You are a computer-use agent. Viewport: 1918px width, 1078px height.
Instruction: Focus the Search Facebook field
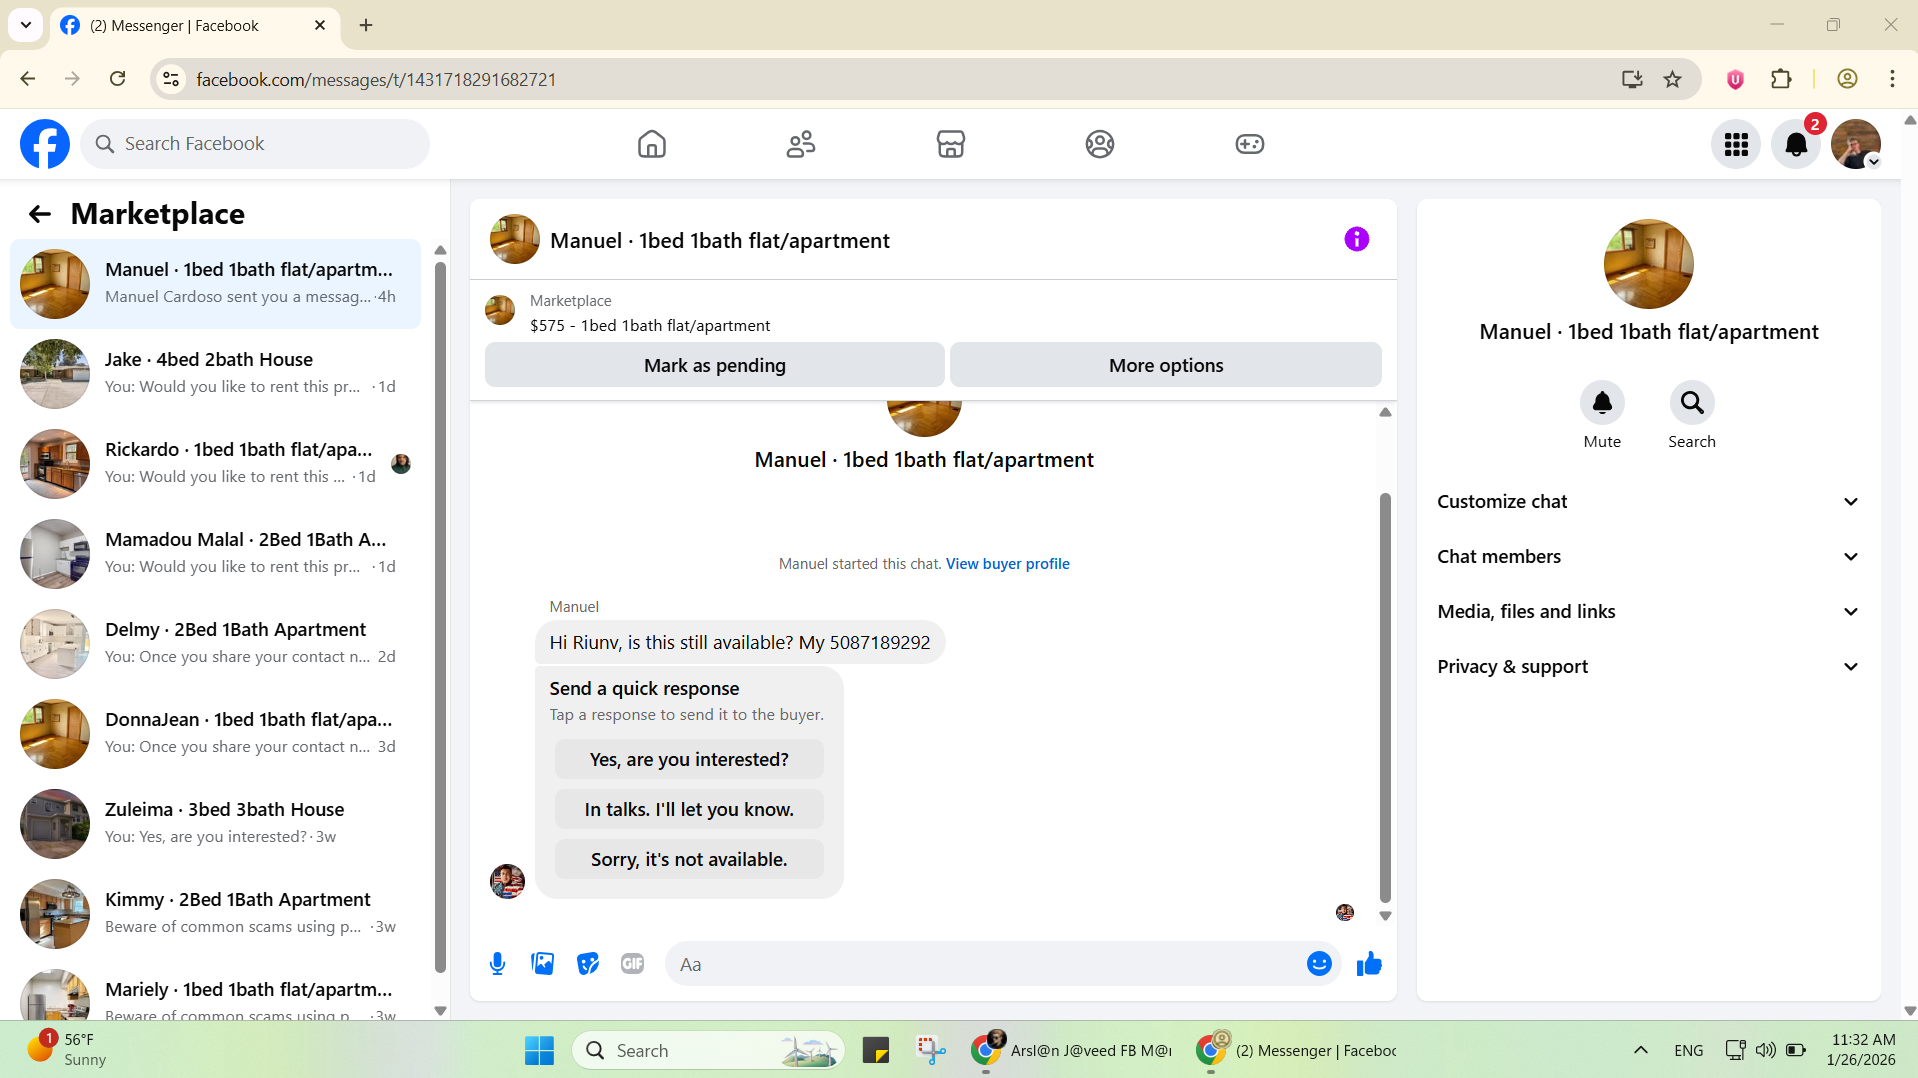[255, 144]
